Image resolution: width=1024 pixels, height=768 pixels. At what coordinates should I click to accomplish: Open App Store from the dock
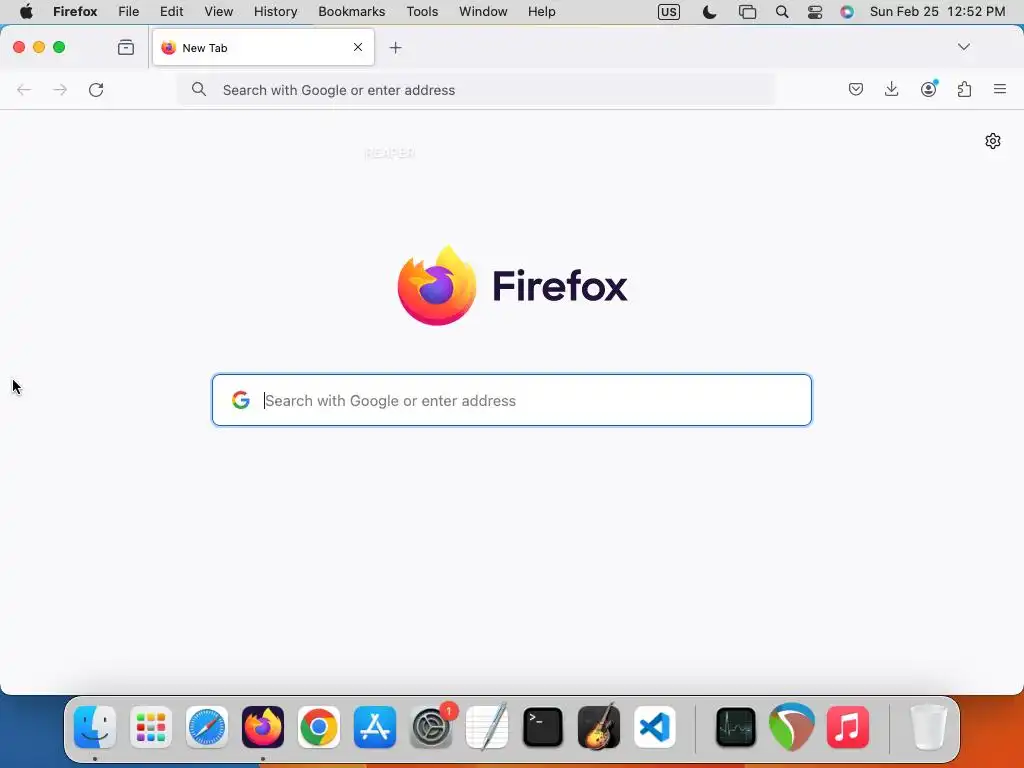pos(375,727)
